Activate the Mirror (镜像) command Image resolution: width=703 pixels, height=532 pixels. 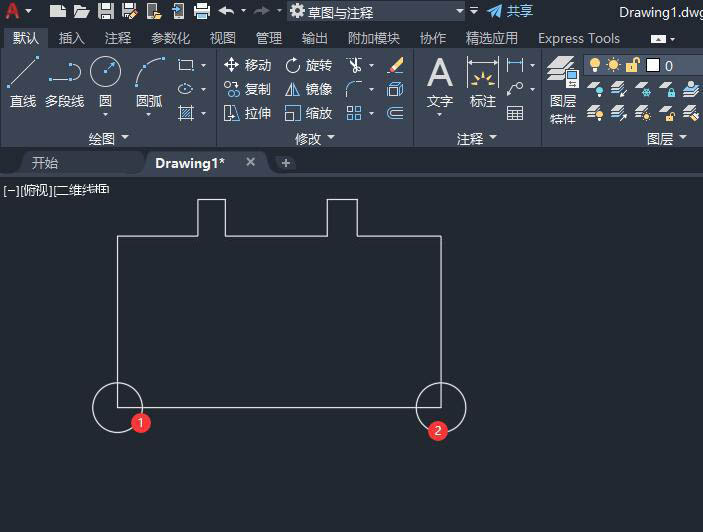tap(309, 89)
